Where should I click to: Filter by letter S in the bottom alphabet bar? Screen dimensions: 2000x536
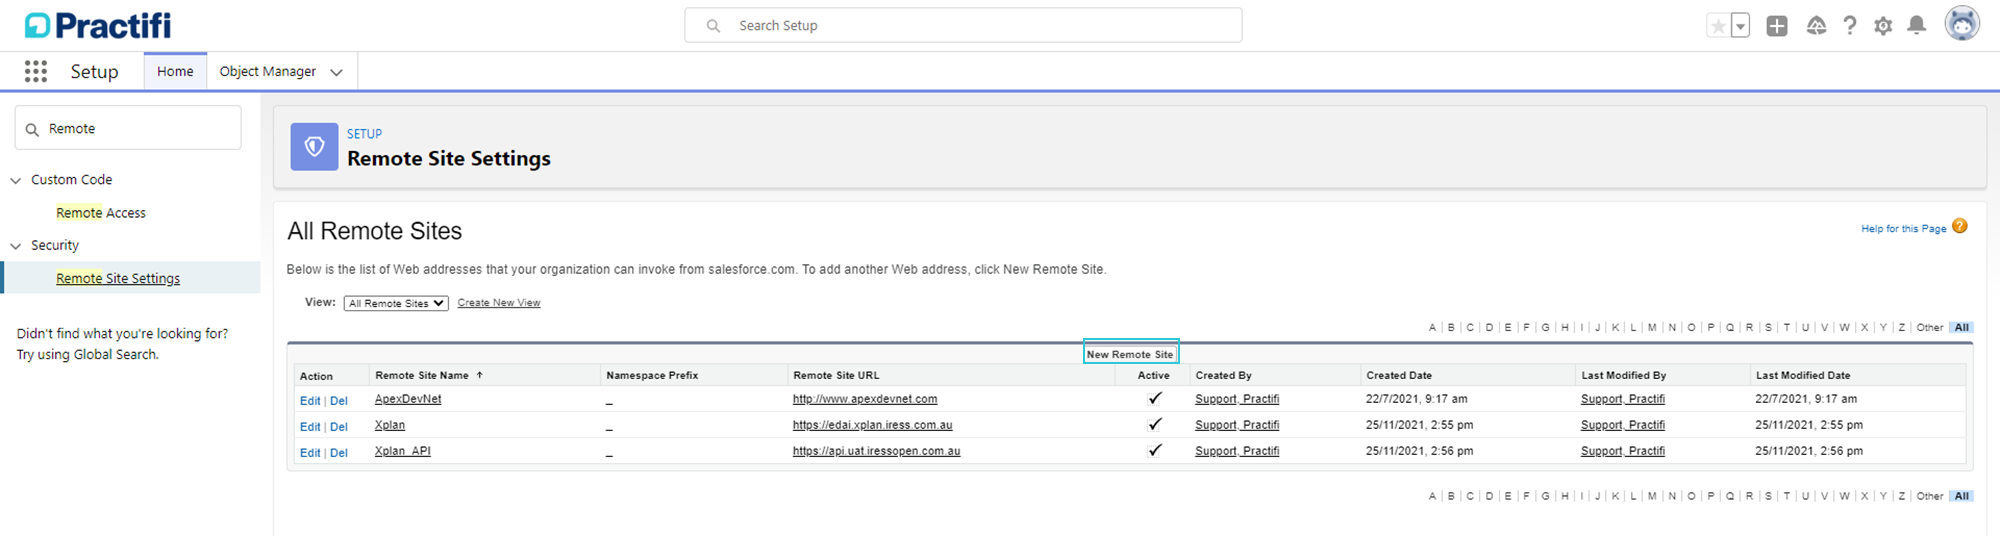1768,496
